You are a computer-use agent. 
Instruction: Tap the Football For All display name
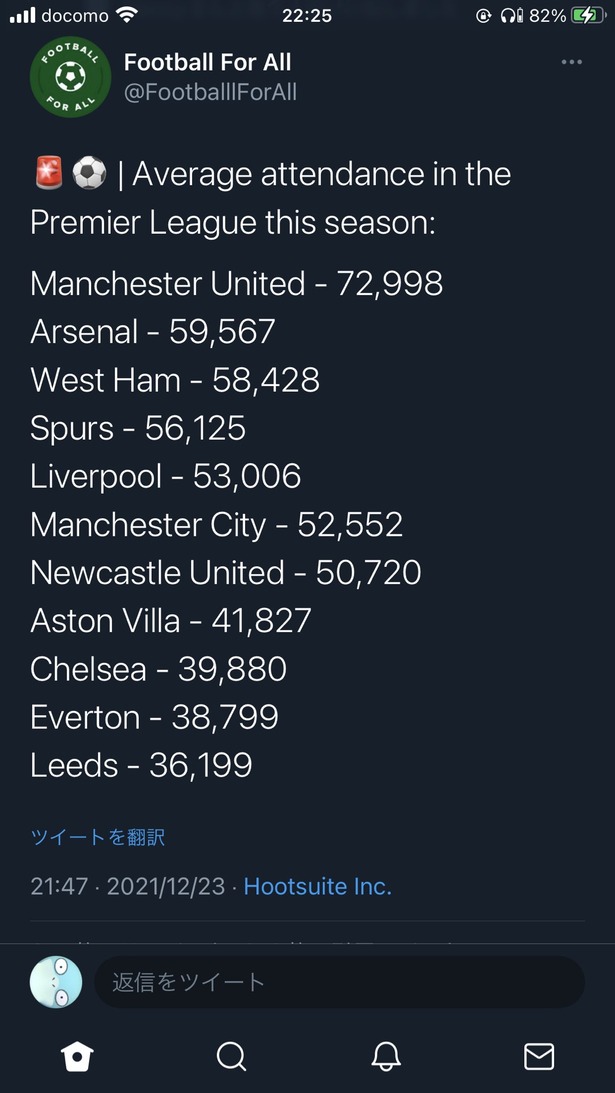pos(207,62)
